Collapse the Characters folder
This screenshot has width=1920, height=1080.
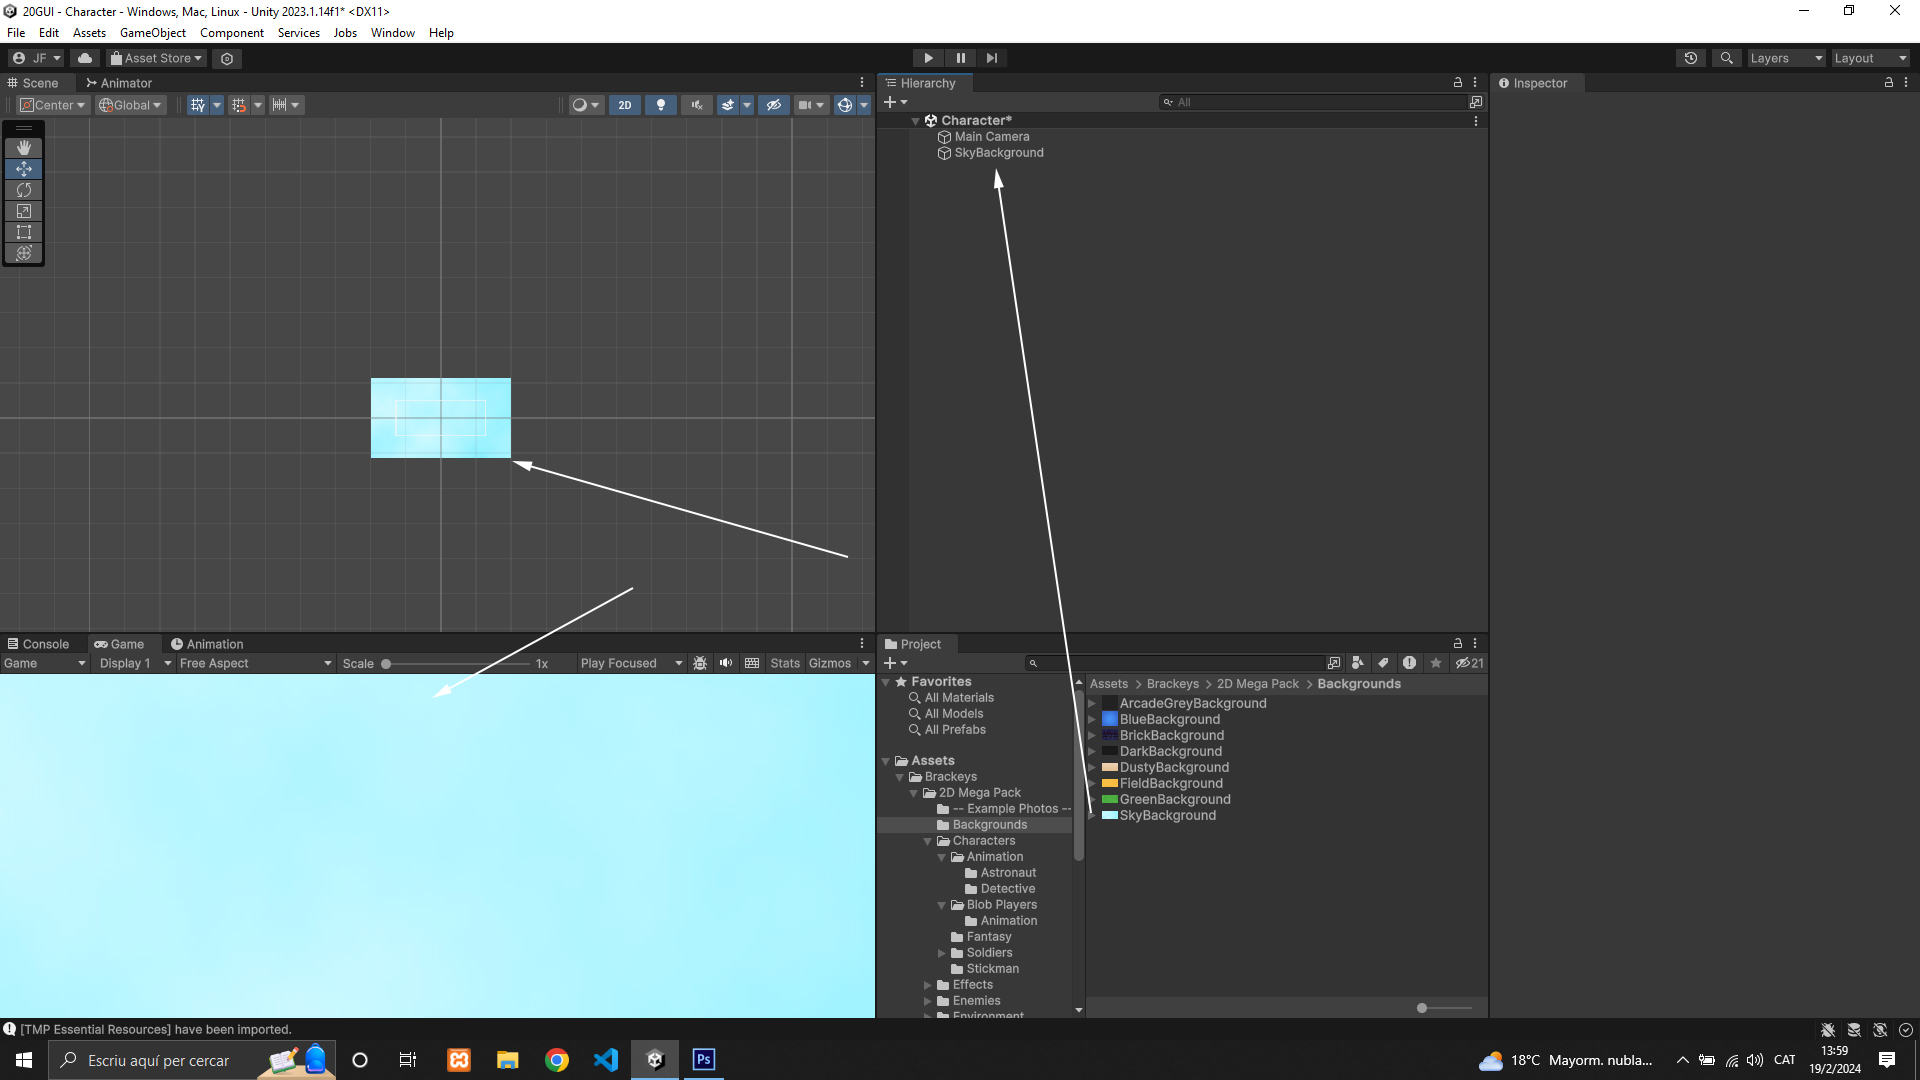pyautogui.click(x=928, y=841)
